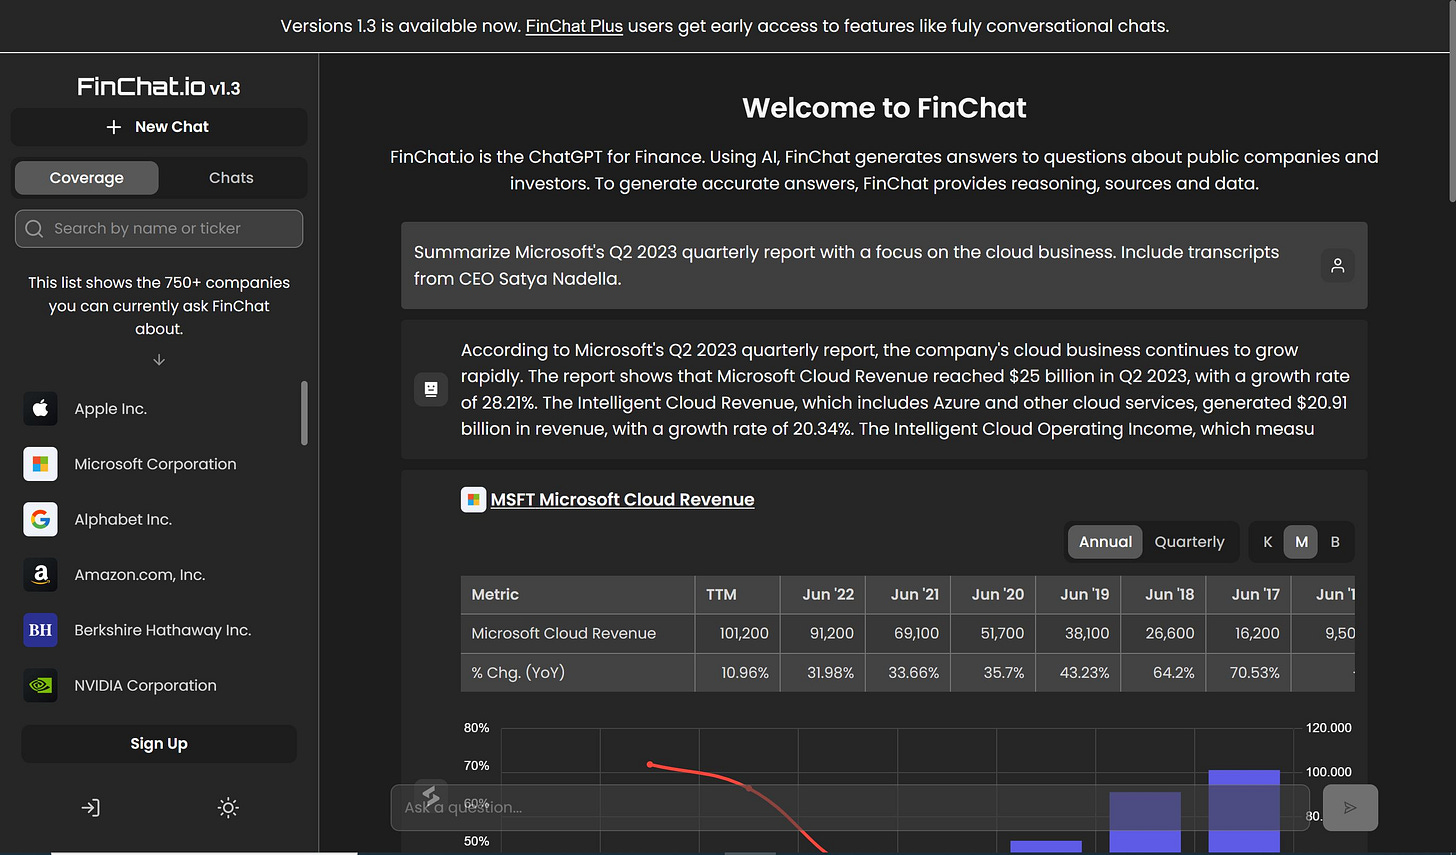This screenshot has width=1456, height=855.
Task: Select Alphabet Inc. from coverage list
Action: coord(159,519)
